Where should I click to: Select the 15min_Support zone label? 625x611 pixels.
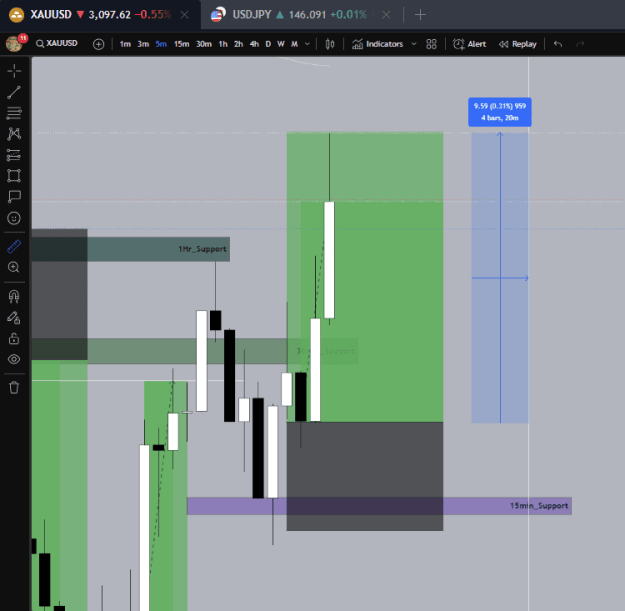539,506
